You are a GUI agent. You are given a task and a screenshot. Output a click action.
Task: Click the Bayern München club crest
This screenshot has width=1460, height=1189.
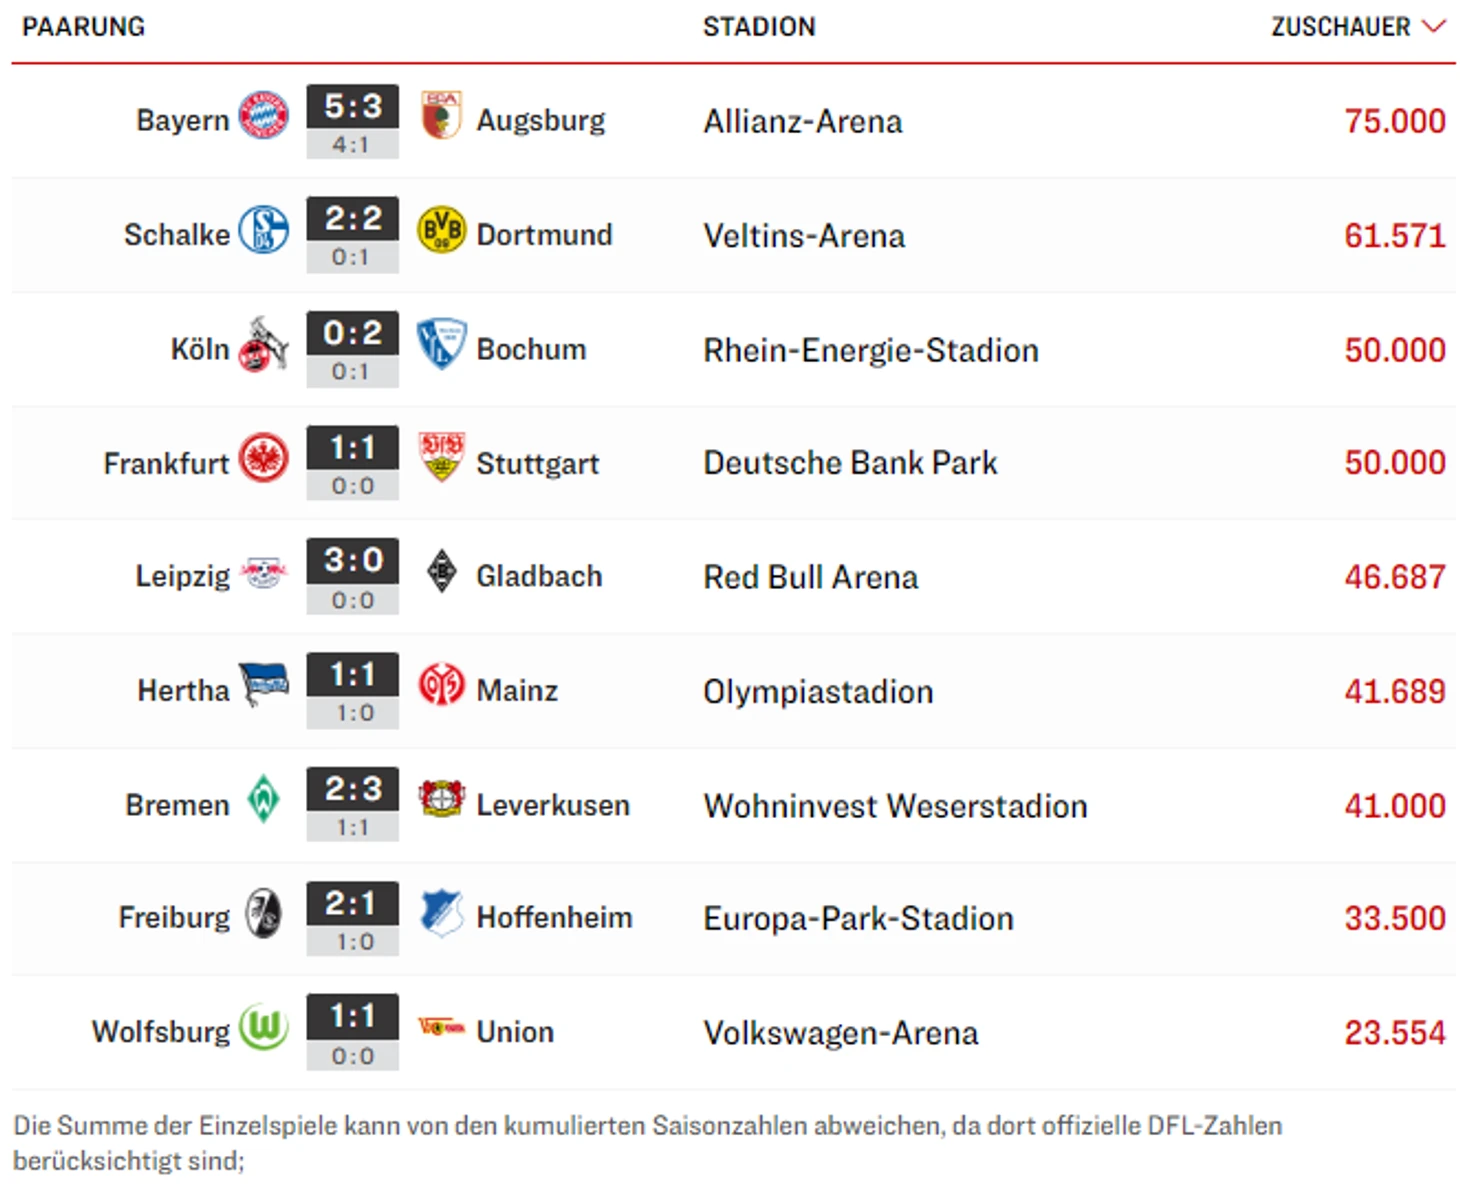coord(264,116)
